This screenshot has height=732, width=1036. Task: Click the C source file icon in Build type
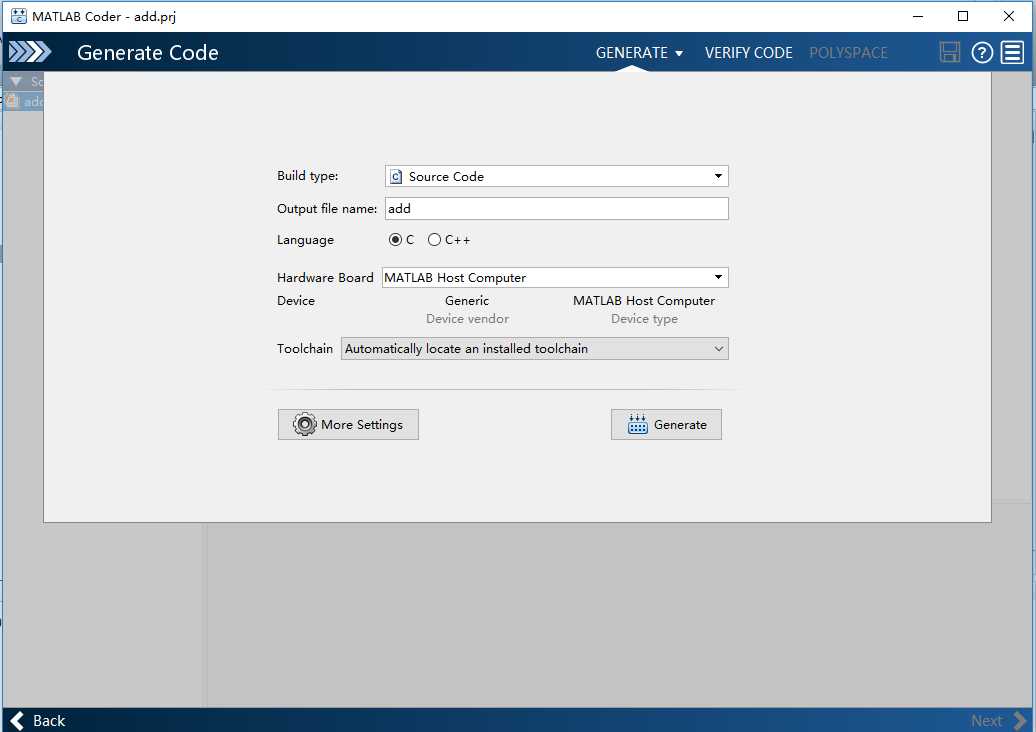click(396, 176)
